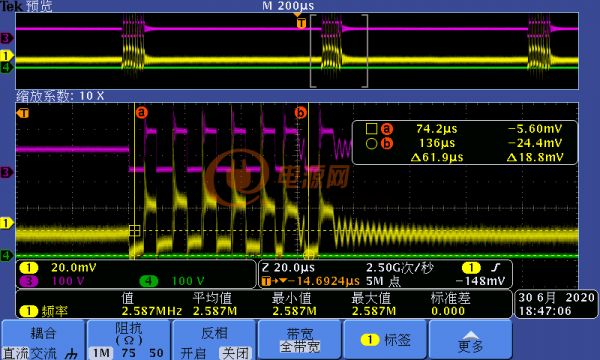This screenshot has width=600, height=360.
Task: Set impedance to 1M option
Action: pyautogui.click(x=101, y=353)
